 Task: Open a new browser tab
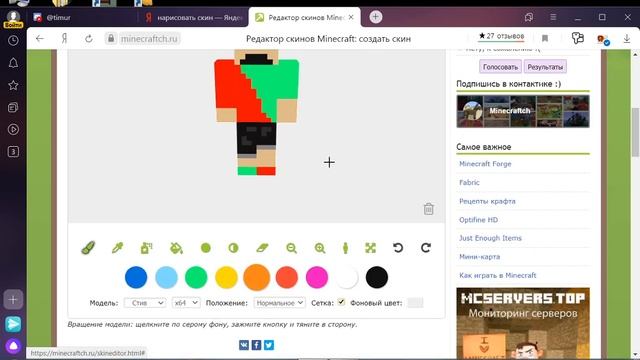coord(376,17)
